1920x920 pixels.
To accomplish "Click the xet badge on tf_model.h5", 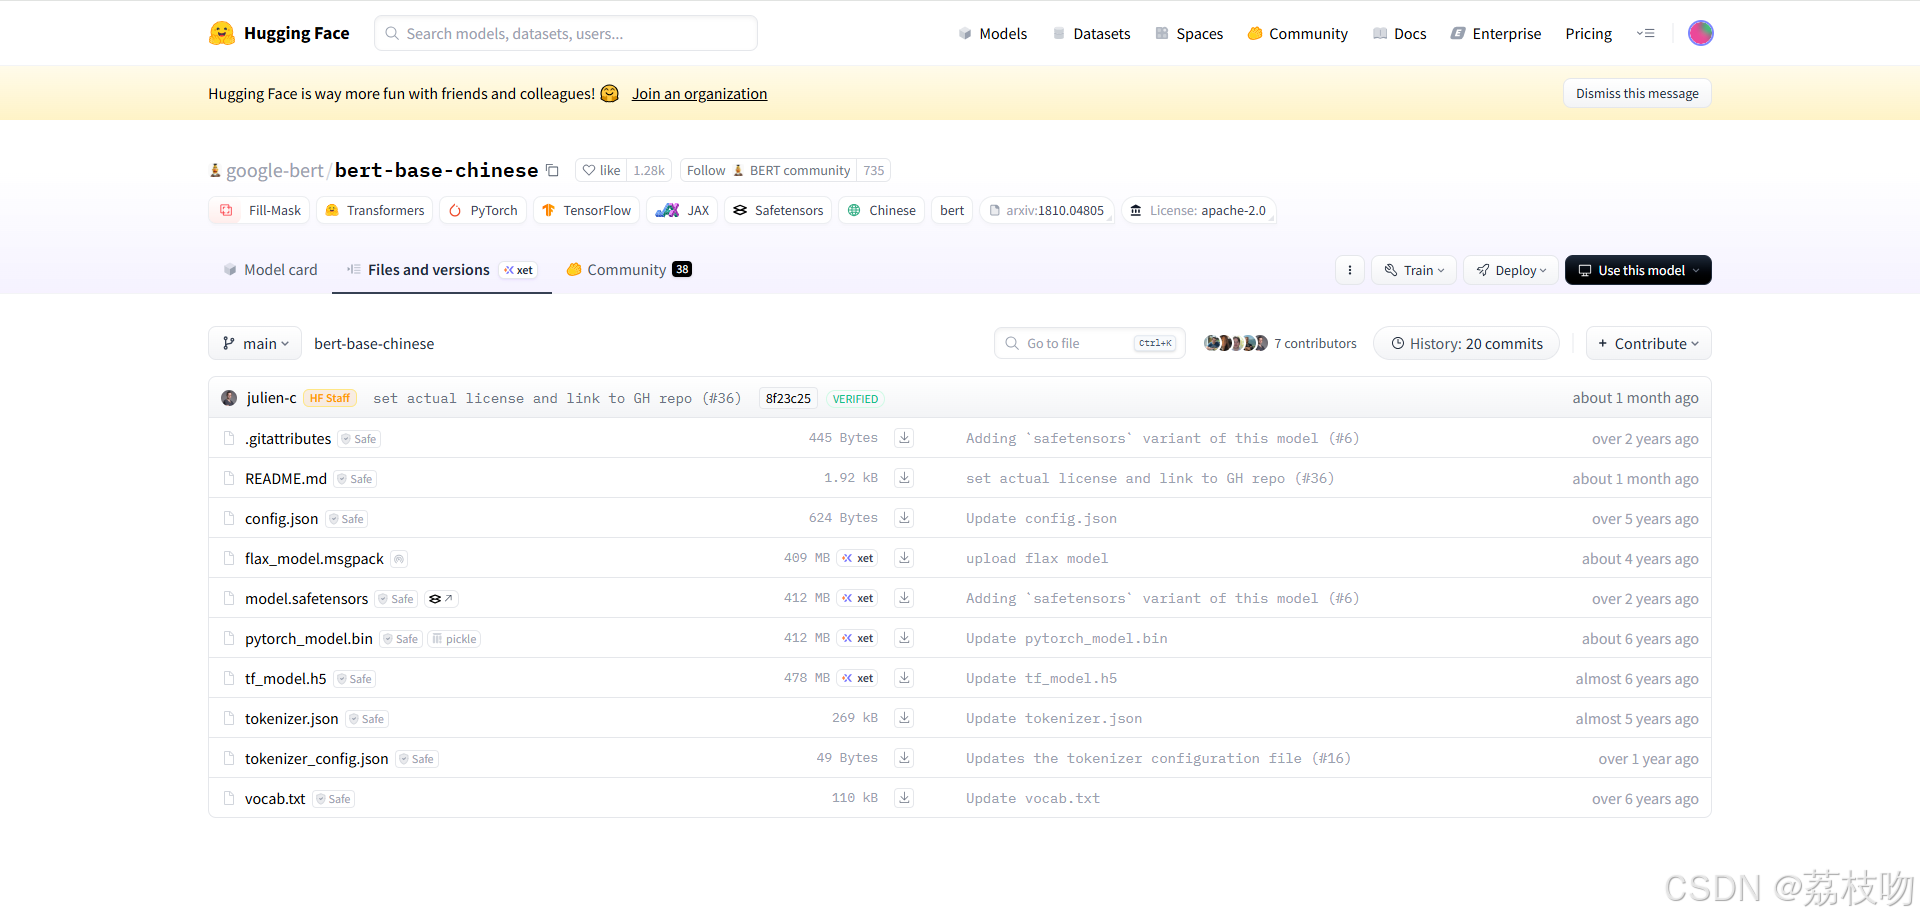I will coord(858,678).
